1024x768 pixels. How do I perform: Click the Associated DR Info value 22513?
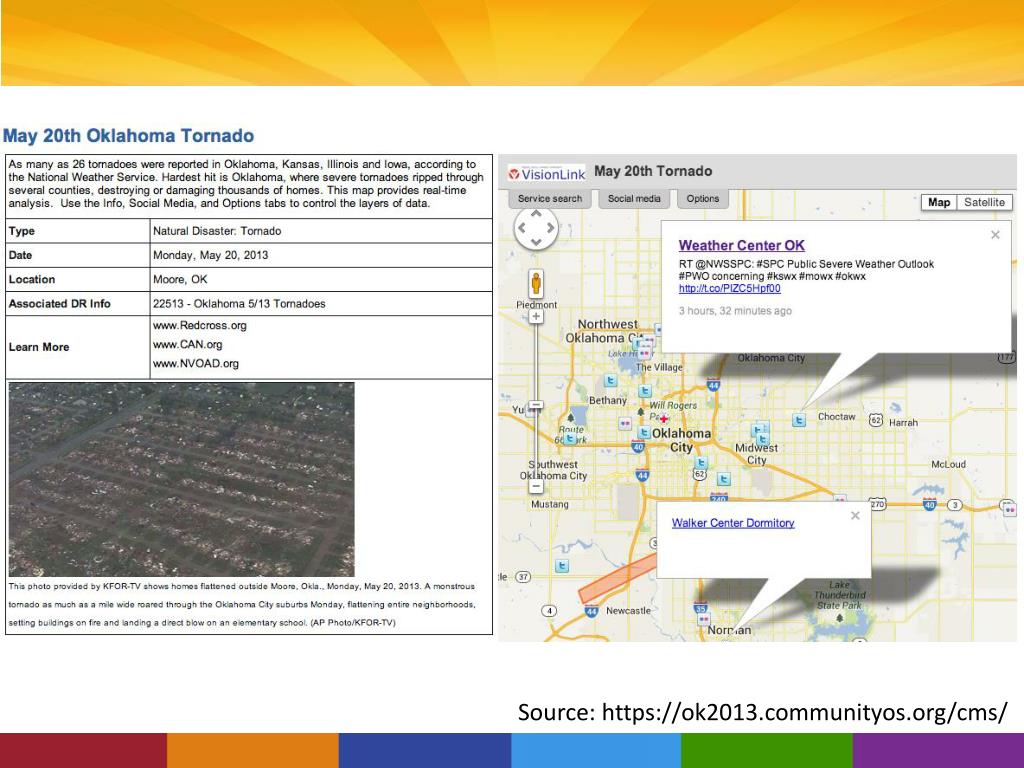coord(239,304)
